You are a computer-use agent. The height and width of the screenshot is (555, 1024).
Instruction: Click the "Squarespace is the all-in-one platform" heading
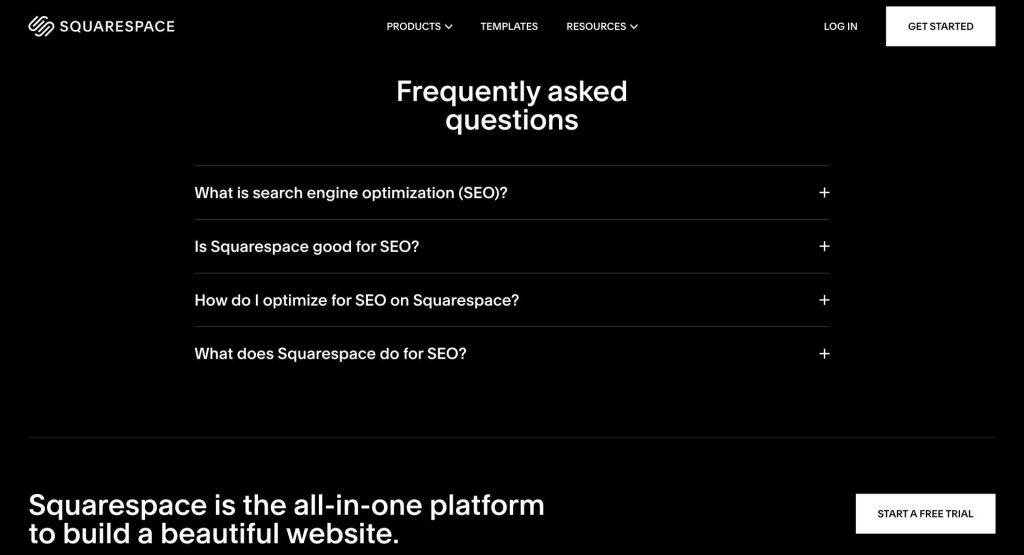pos(286,518)
